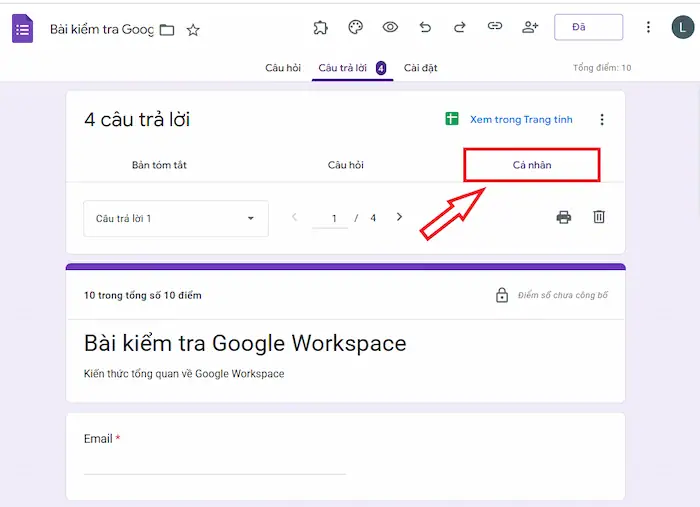Preview the form with the eye icon

[390, 27]
